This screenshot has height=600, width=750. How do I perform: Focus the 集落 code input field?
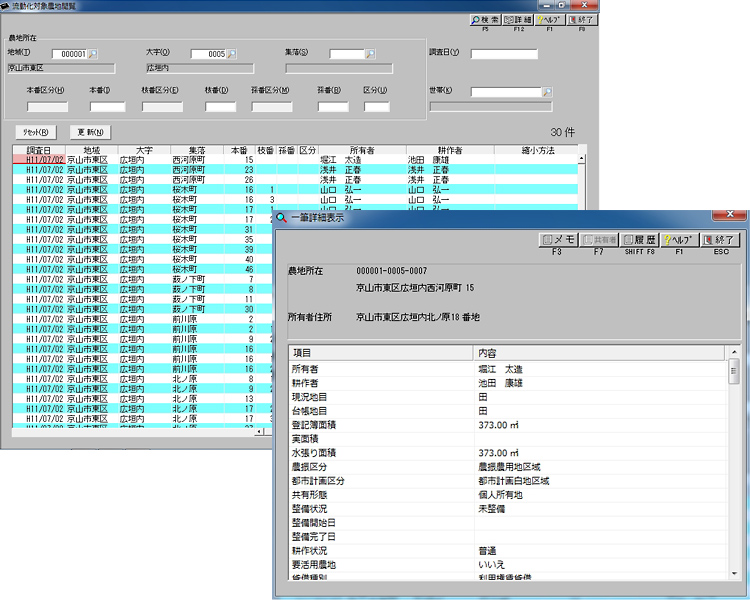[347, 54]
